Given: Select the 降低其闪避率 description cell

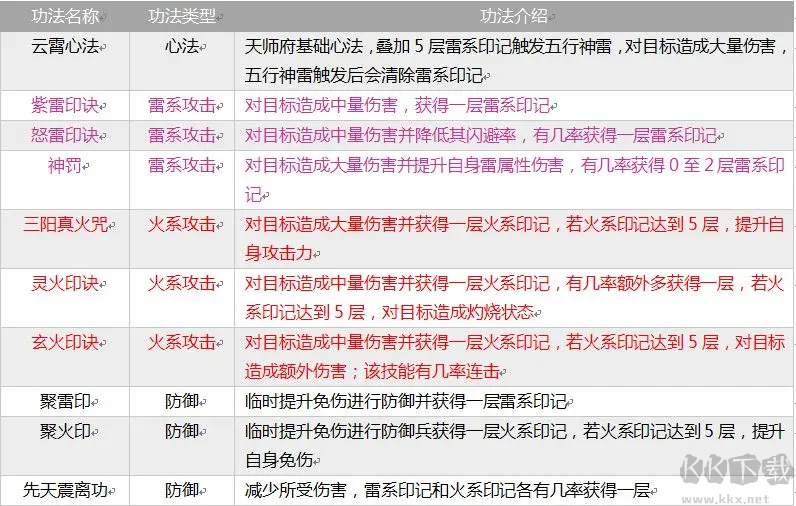Looking at the screenshot, I should 514,136.
